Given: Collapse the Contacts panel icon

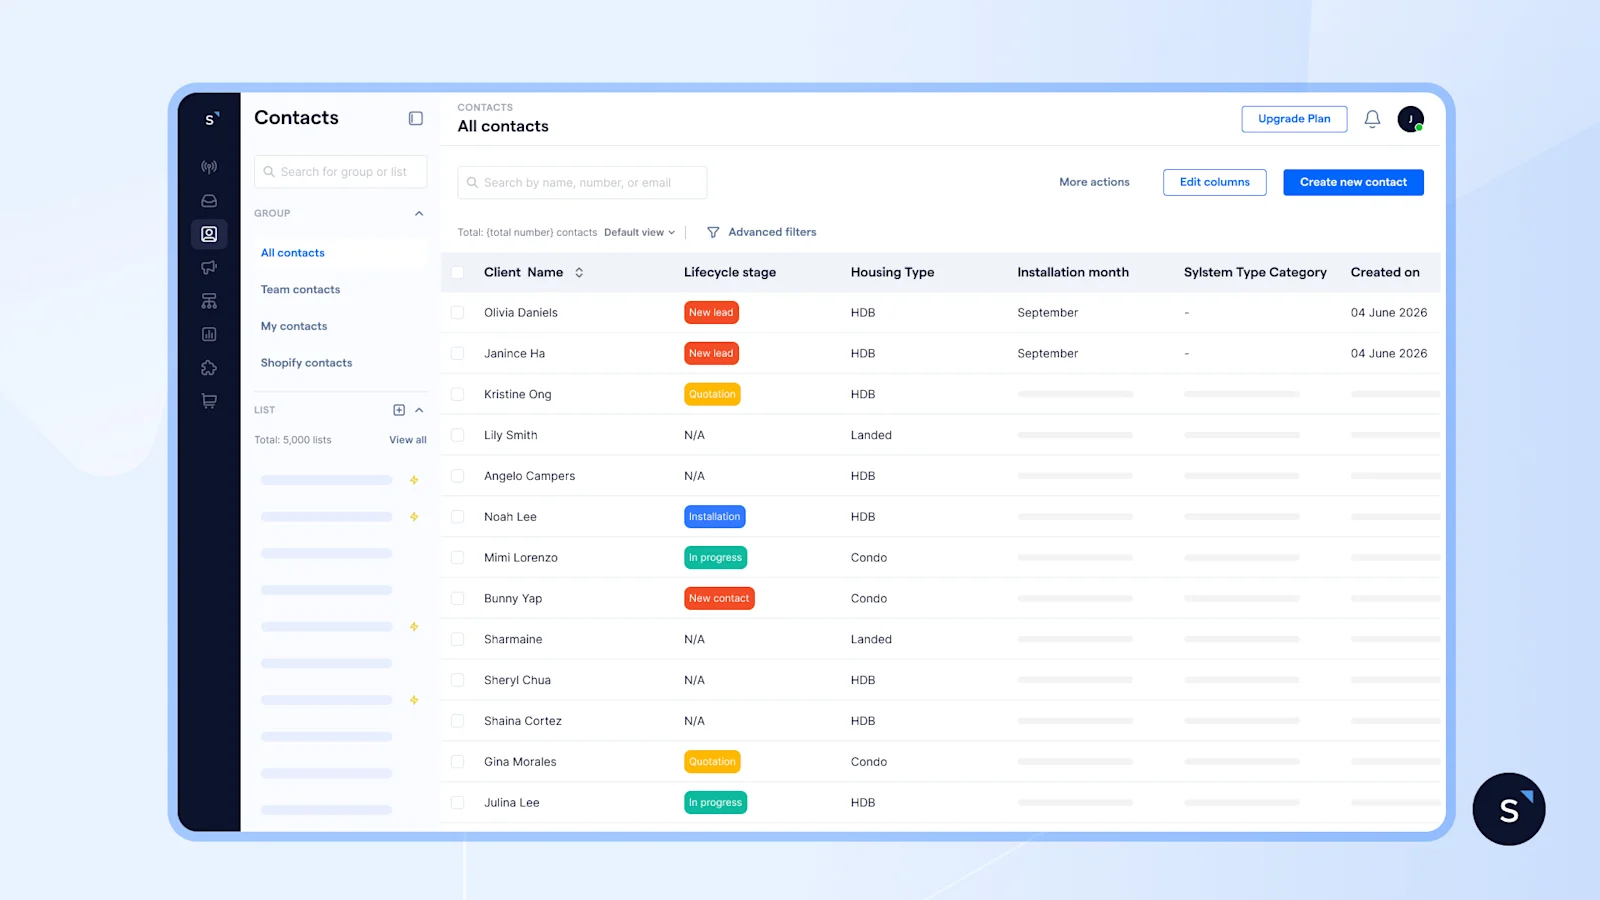Looking at the screenshot, I should 416,118.
